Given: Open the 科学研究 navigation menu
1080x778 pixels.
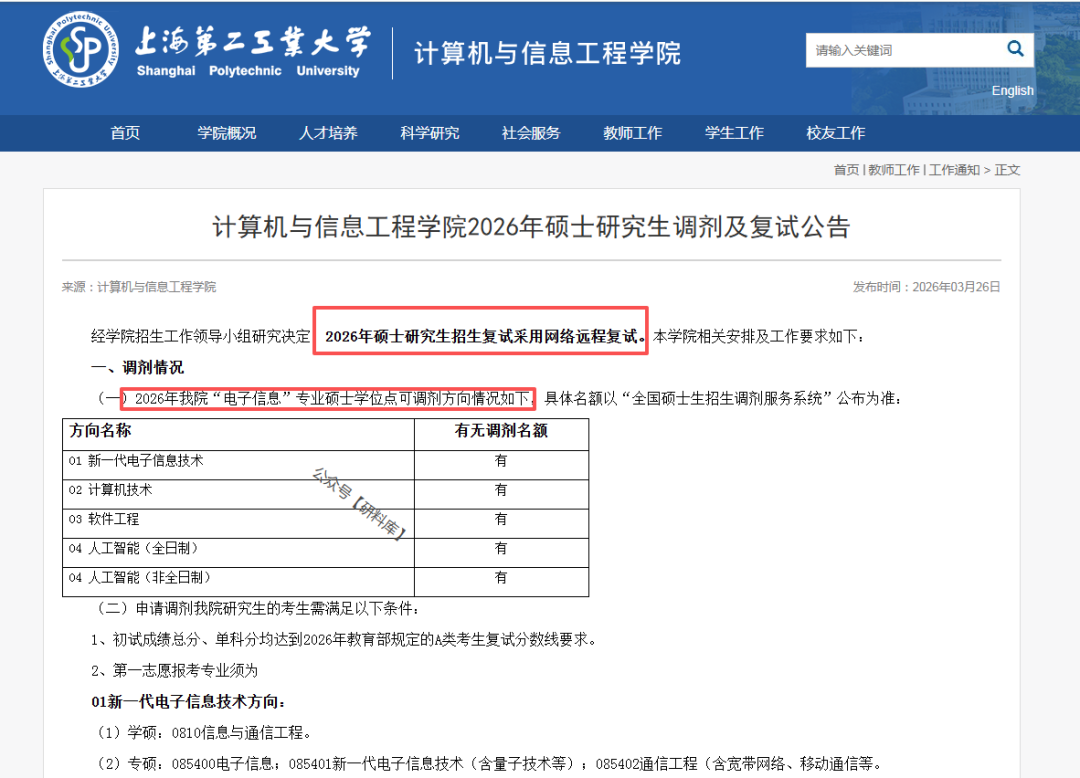Looking at the screenshot, I should click(x=430, y=133).
